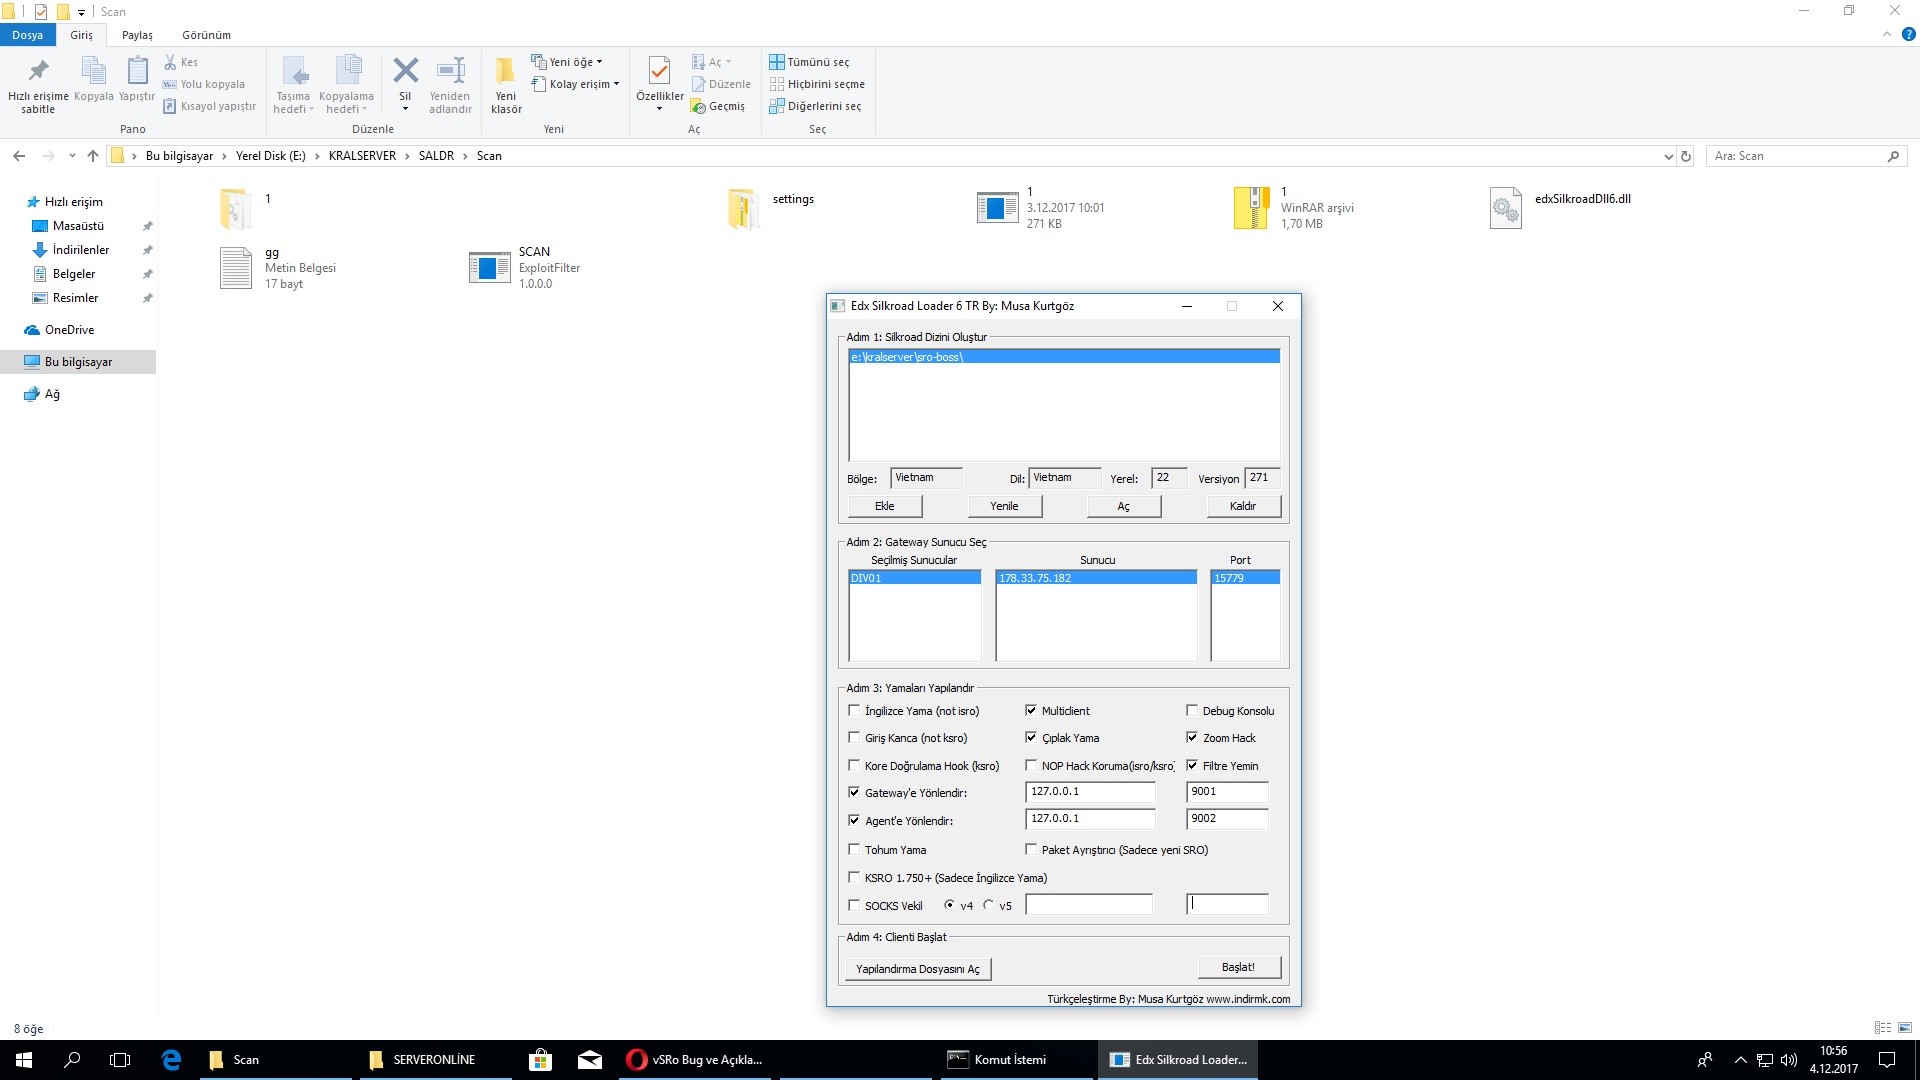Open Kopyalama hedefi dropdown
1920x1080 pixels.
tap(346, 86)
